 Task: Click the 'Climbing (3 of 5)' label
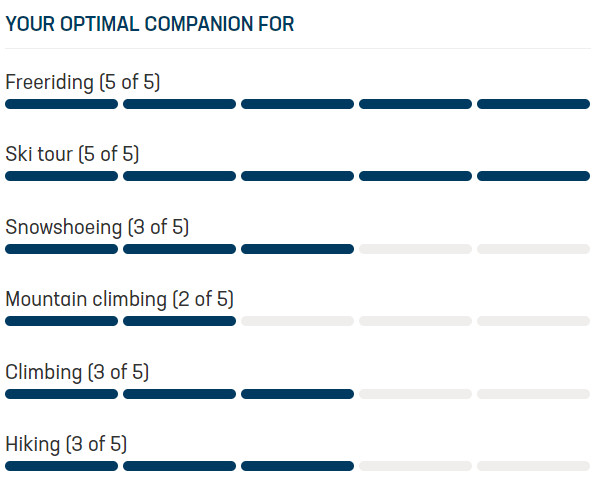pyautogui.click(x=77, y=372)
